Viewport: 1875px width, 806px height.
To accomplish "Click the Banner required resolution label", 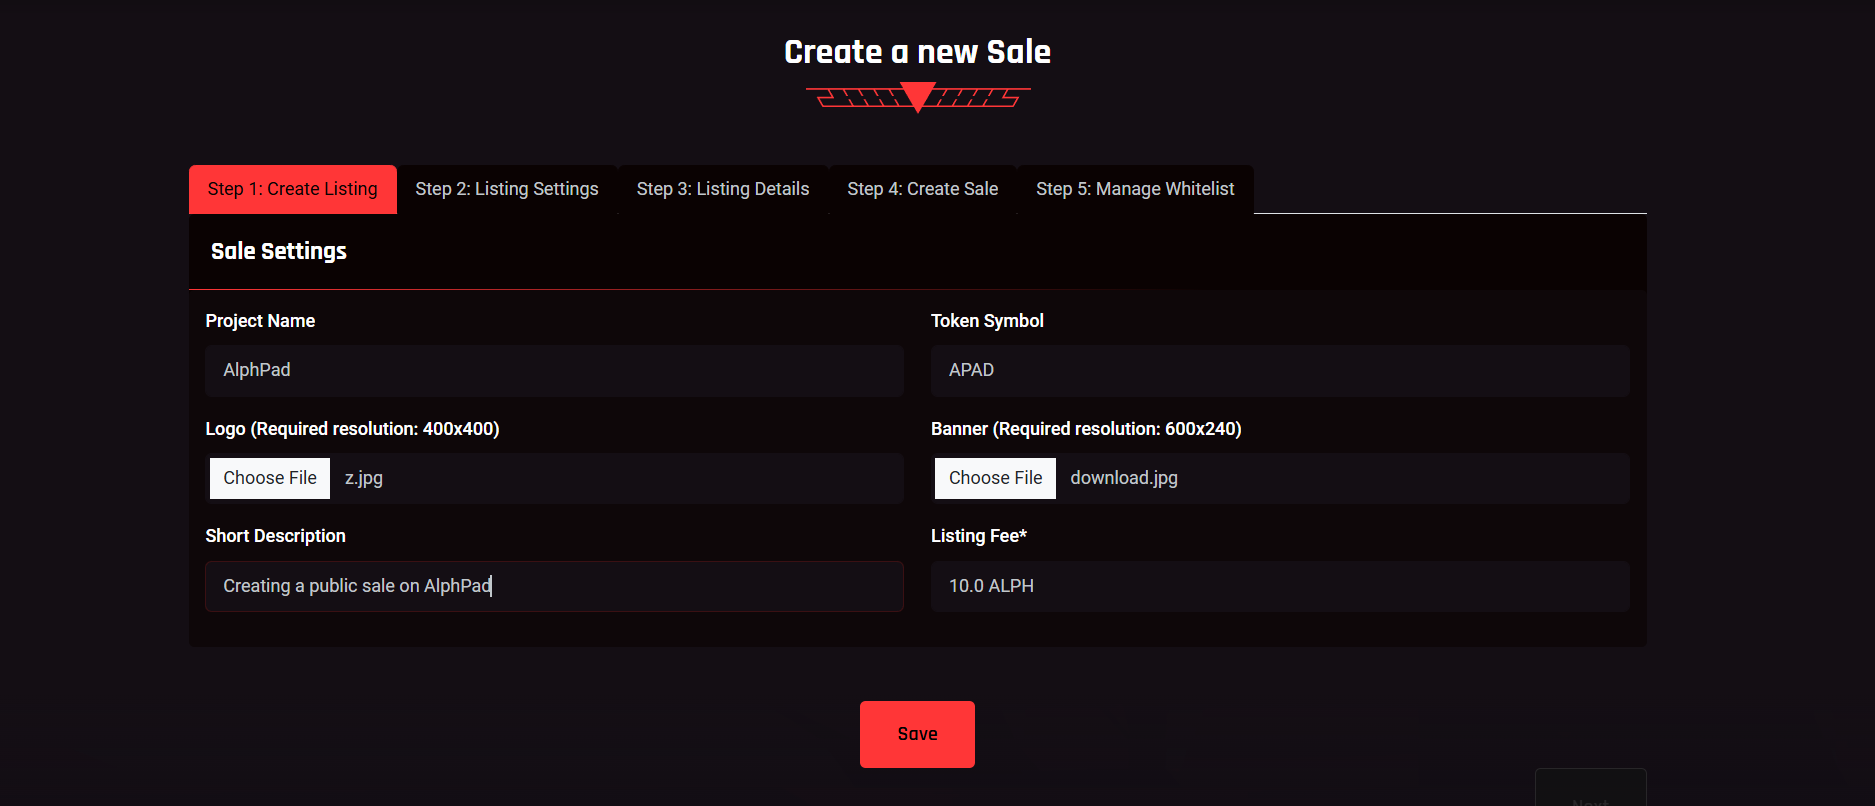I will (1085, 429).
